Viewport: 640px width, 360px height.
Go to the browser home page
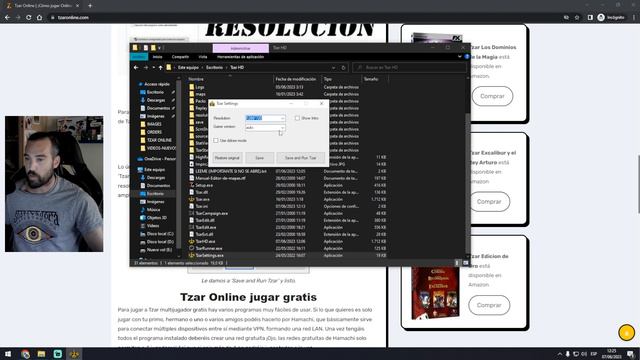[40, 18]
